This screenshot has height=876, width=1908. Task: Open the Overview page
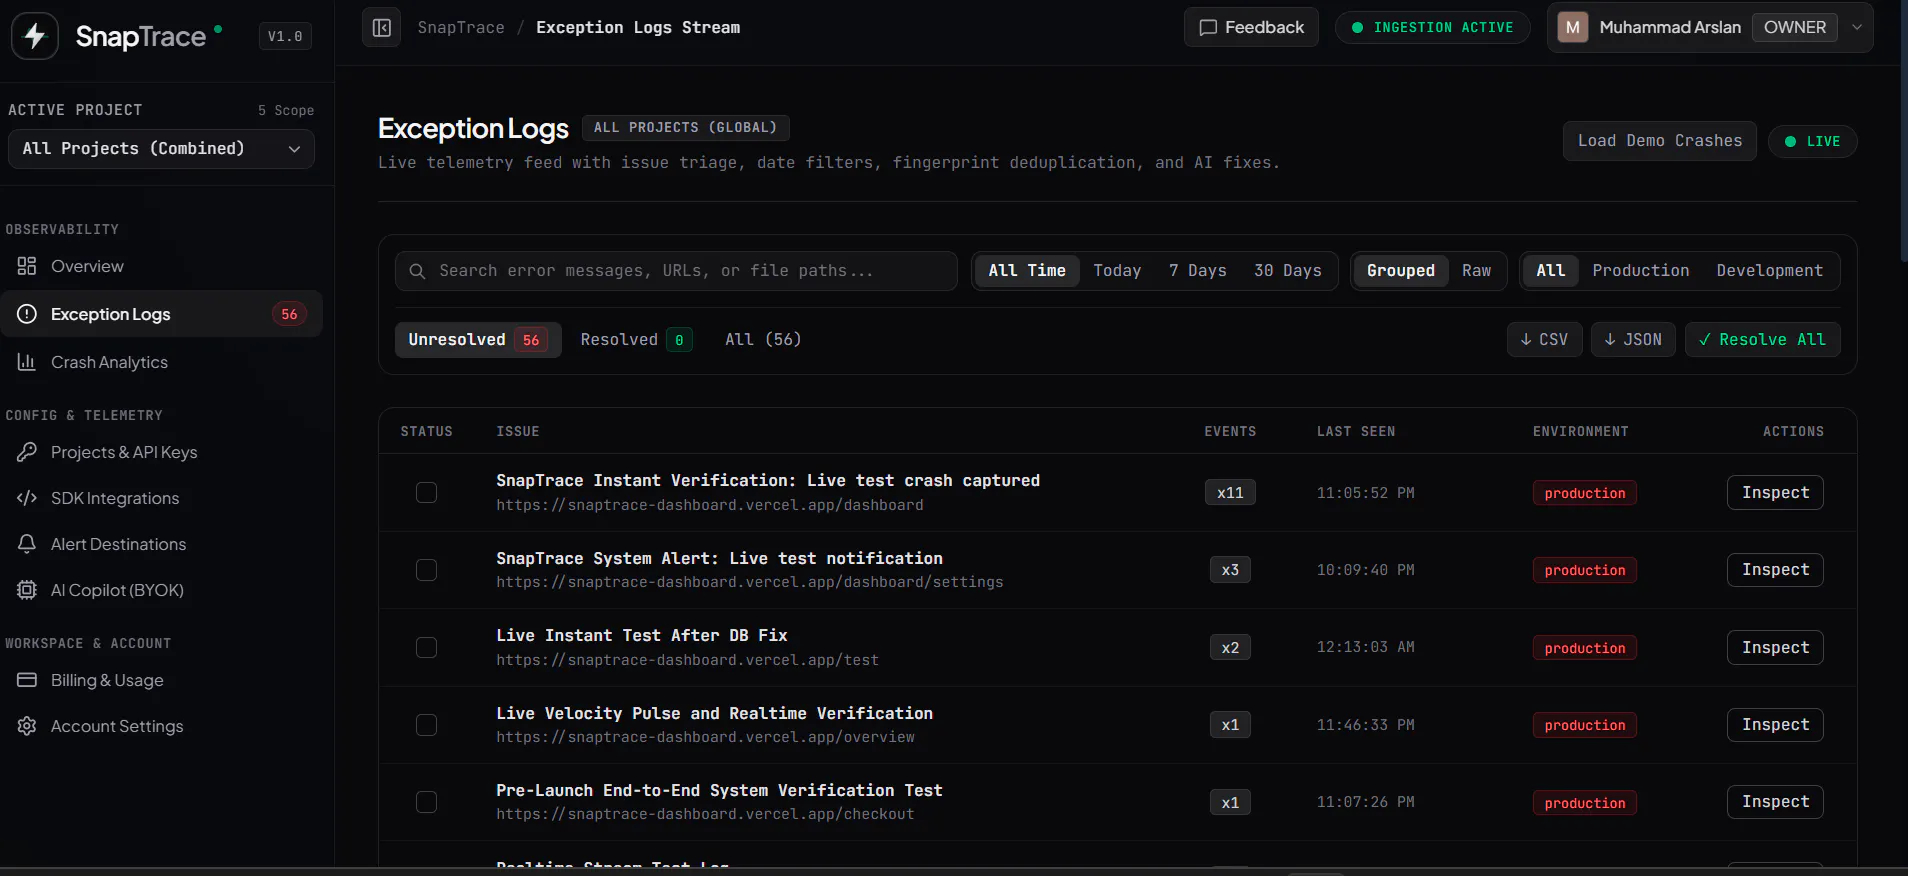[161, 266]
